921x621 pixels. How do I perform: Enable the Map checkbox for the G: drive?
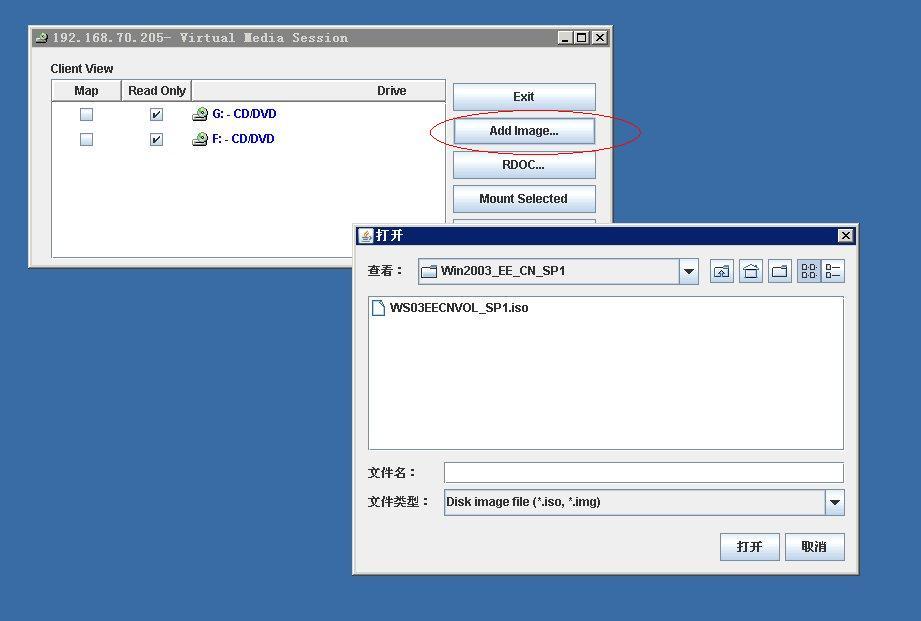click(86, 113)
